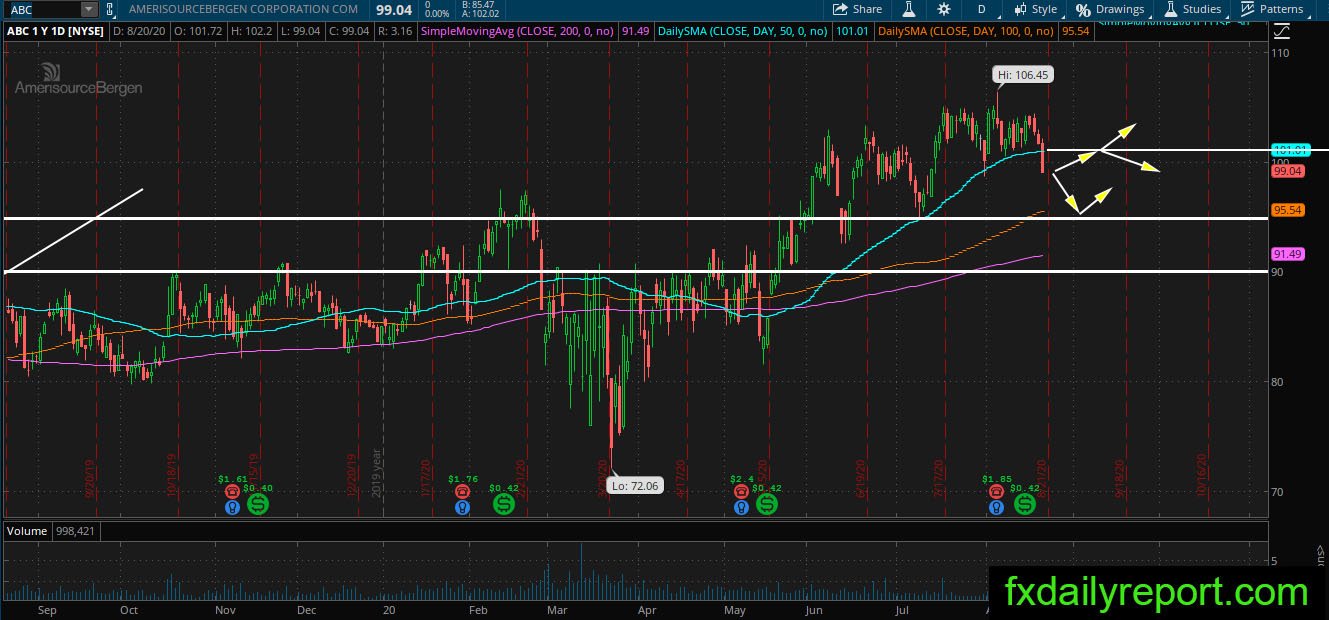Click the red earnings phone icon near $2.4
Image resolution: width=1329 pixels, height=620 pixels.
pyautogui.click(x=740, y=491)
